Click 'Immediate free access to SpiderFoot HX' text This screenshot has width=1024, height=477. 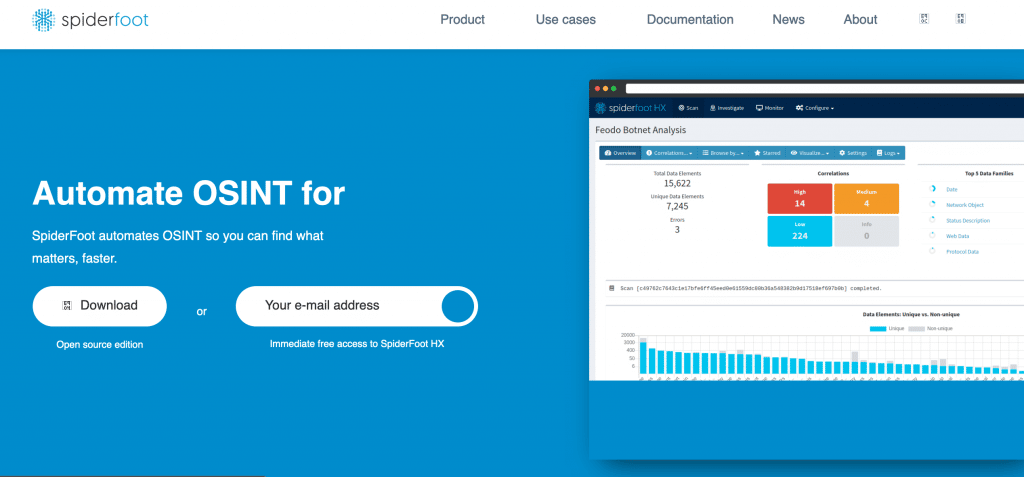coord(357,343)
